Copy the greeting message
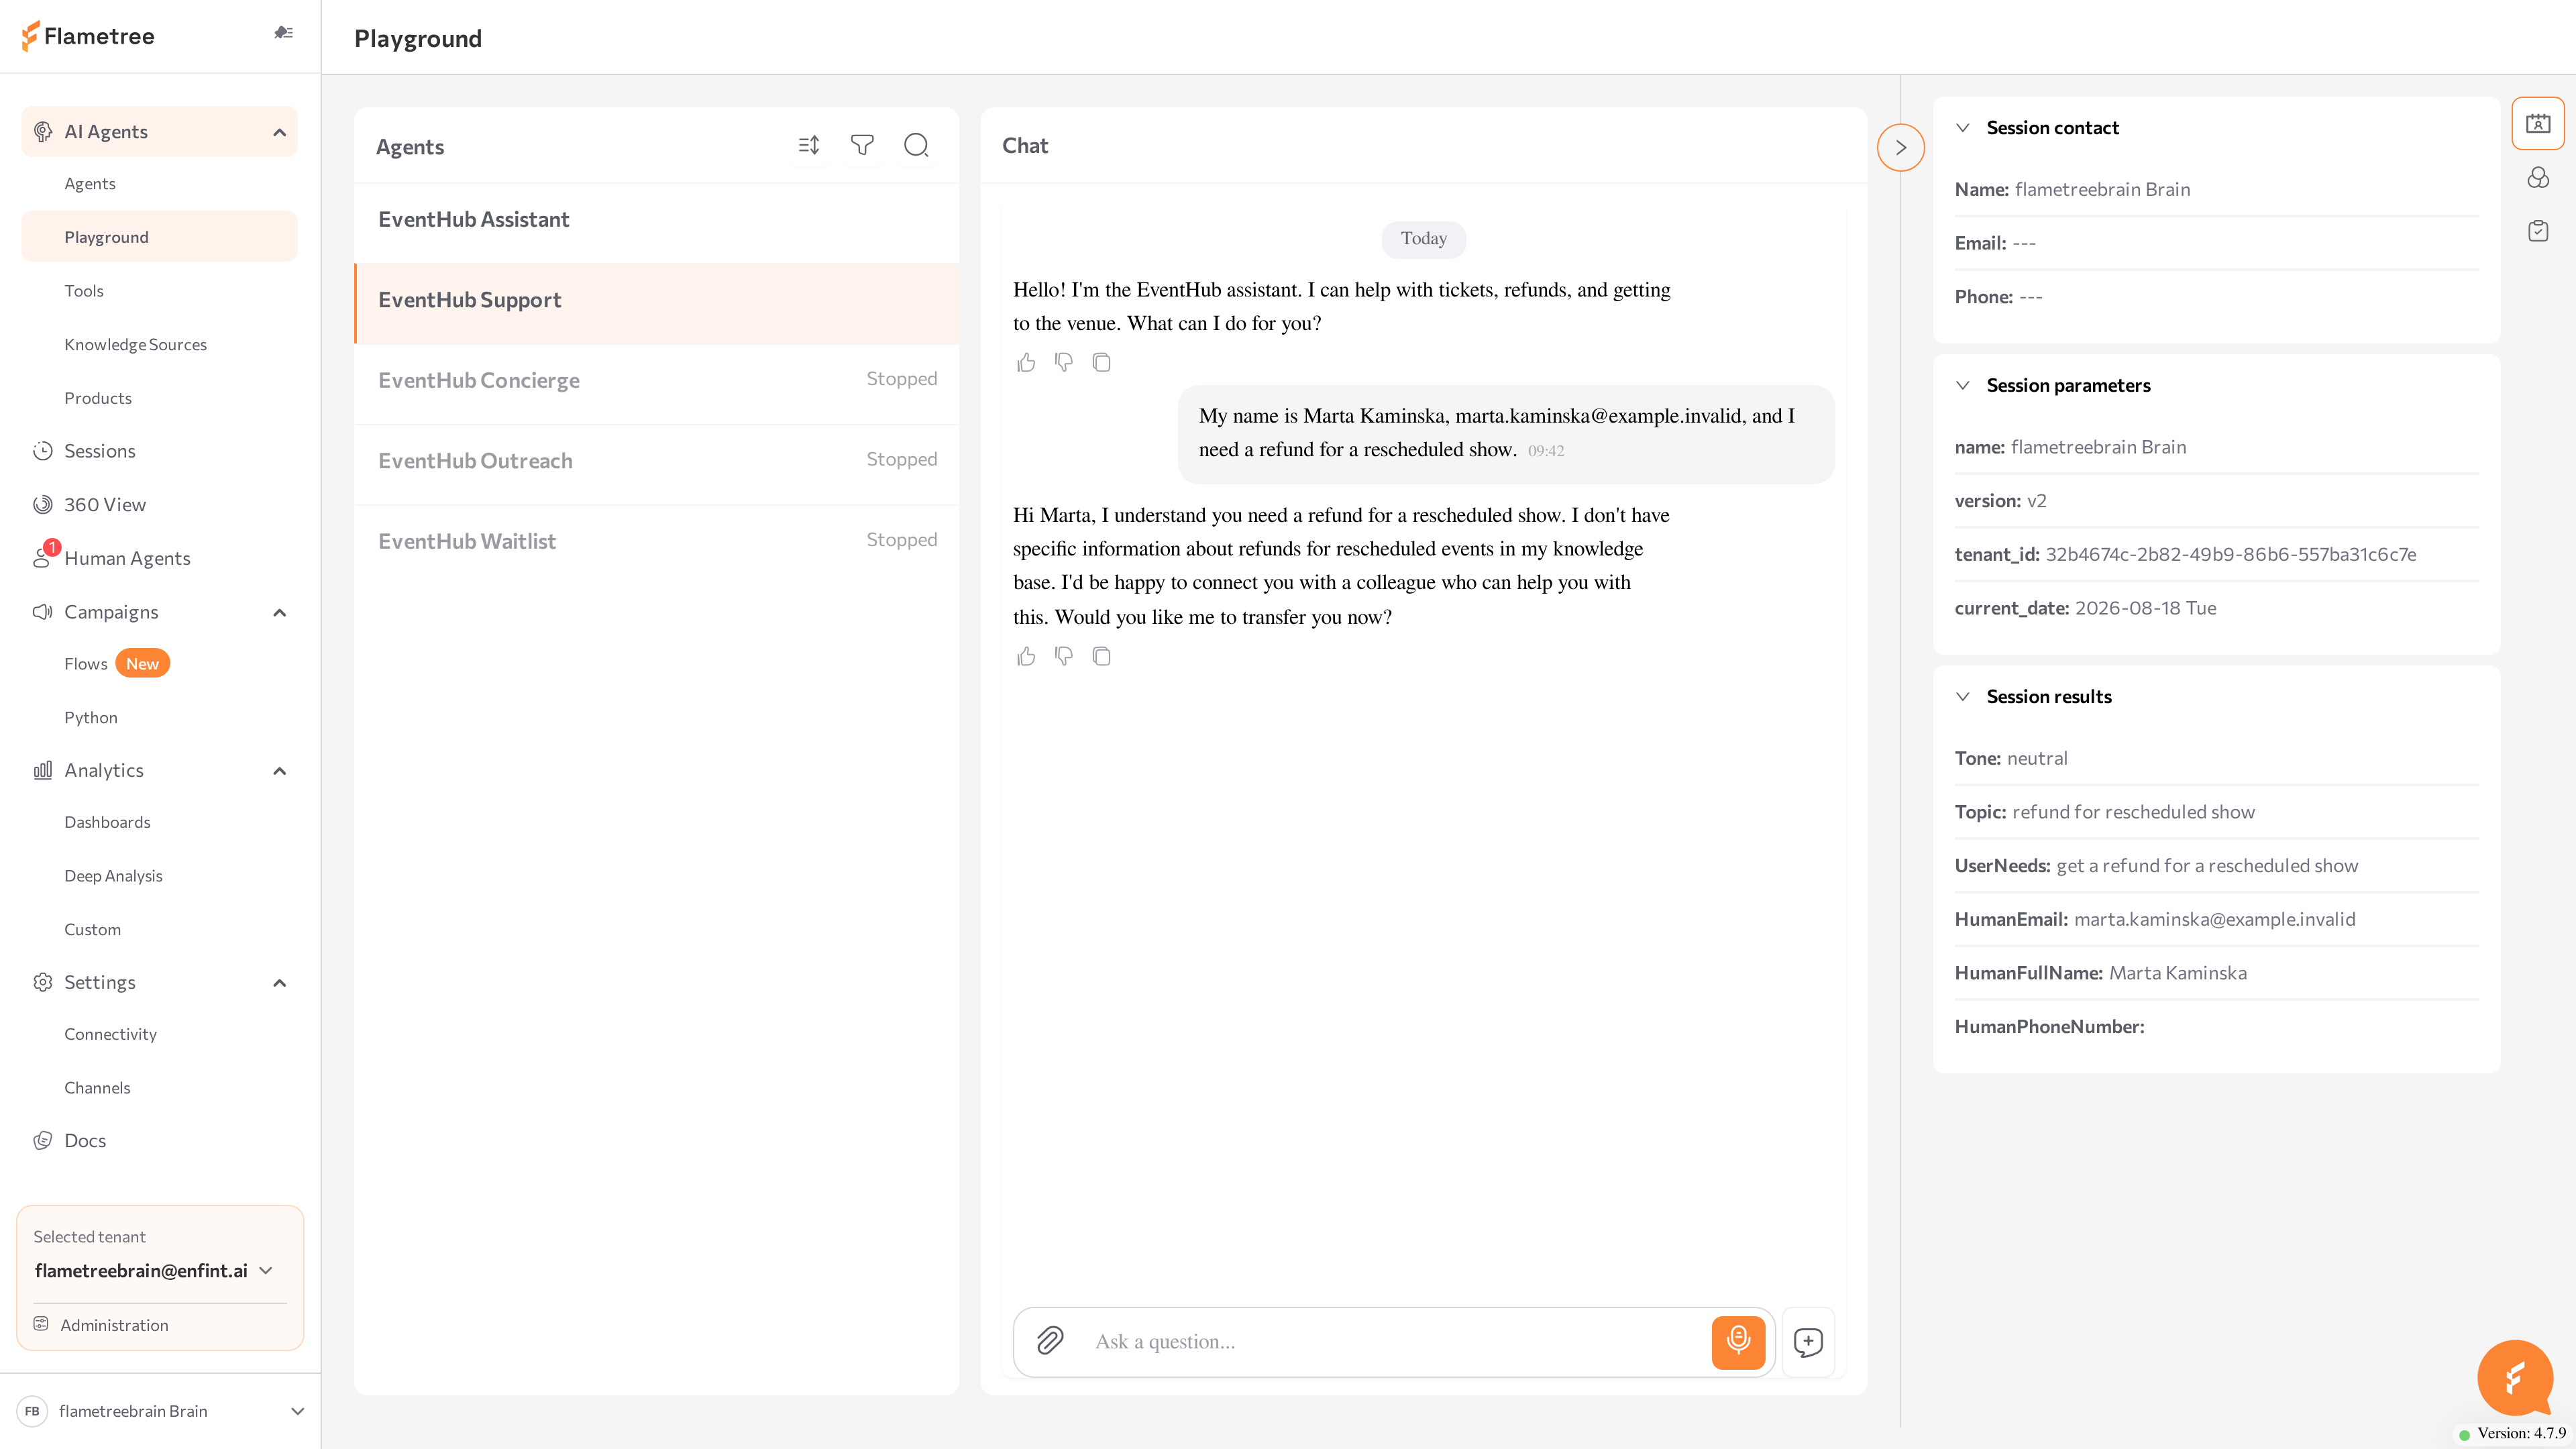The height and width of the screenshot is (1449, 2576). click(x=1102, y=363)
